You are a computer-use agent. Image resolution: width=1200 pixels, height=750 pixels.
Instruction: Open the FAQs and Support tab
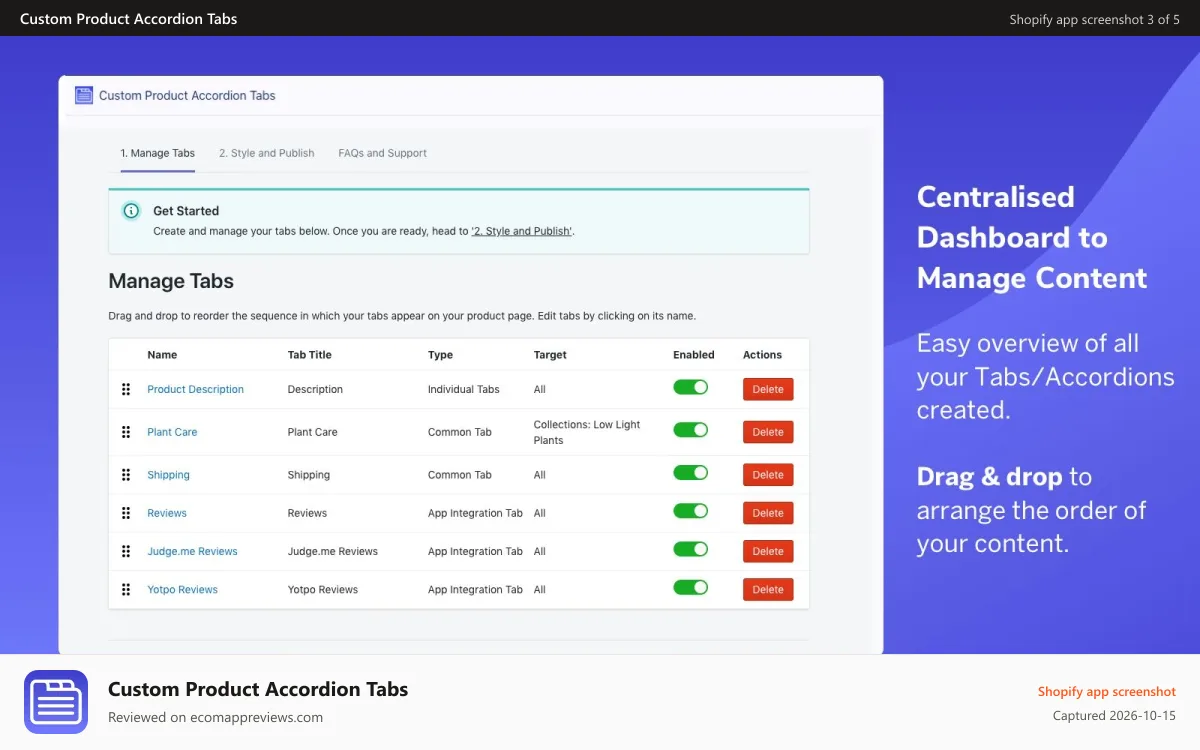tap(382, 153)
